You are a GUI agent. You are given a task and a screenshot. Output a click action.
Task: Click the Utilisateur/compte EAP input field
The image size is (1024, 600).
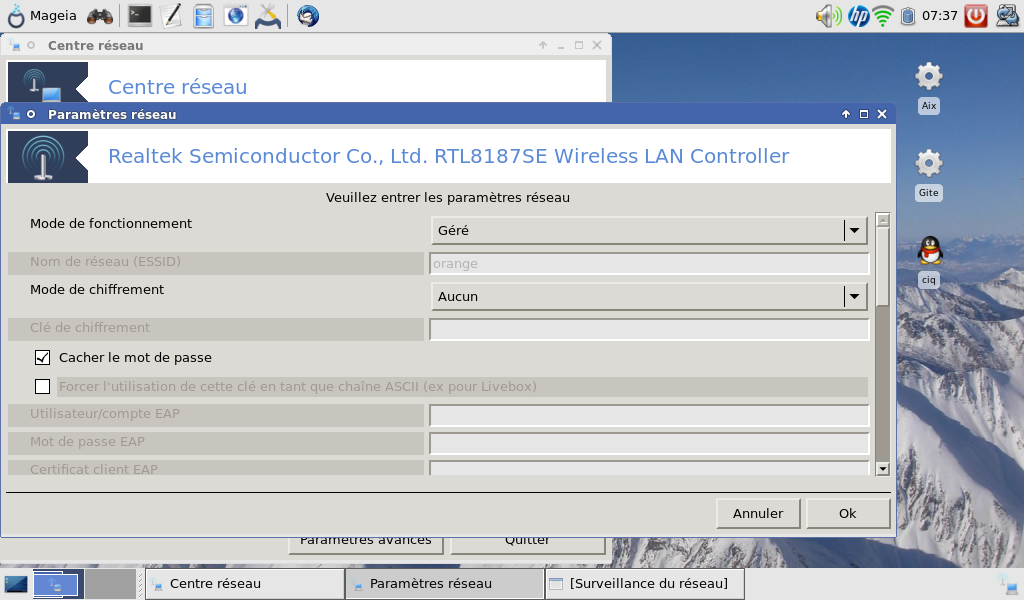(x=649, y=415)
